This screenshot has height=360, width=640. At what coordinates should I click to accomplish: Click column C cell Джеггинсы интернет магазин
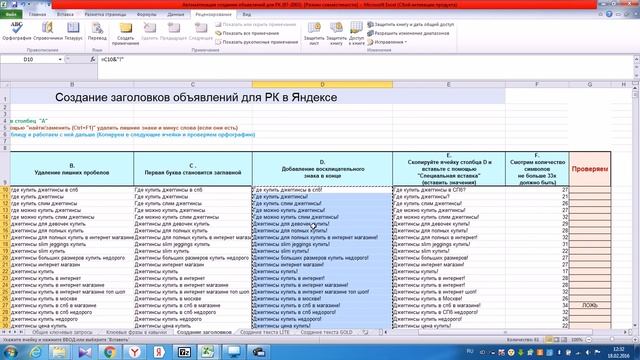[x=193, y=264]
